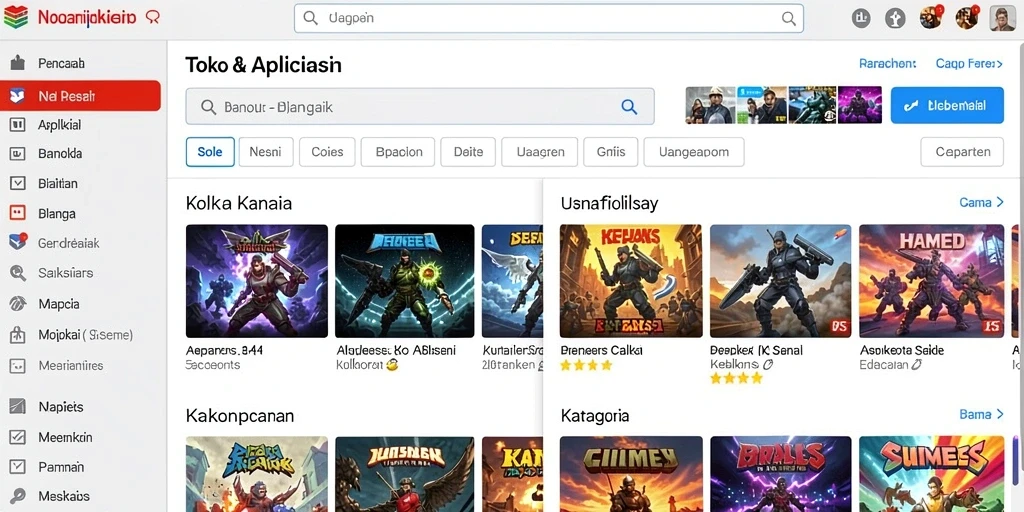Open the second Kakonpcanan winged game cover
The width and height of the screenshot is (1024, 512).
(405, 474)
